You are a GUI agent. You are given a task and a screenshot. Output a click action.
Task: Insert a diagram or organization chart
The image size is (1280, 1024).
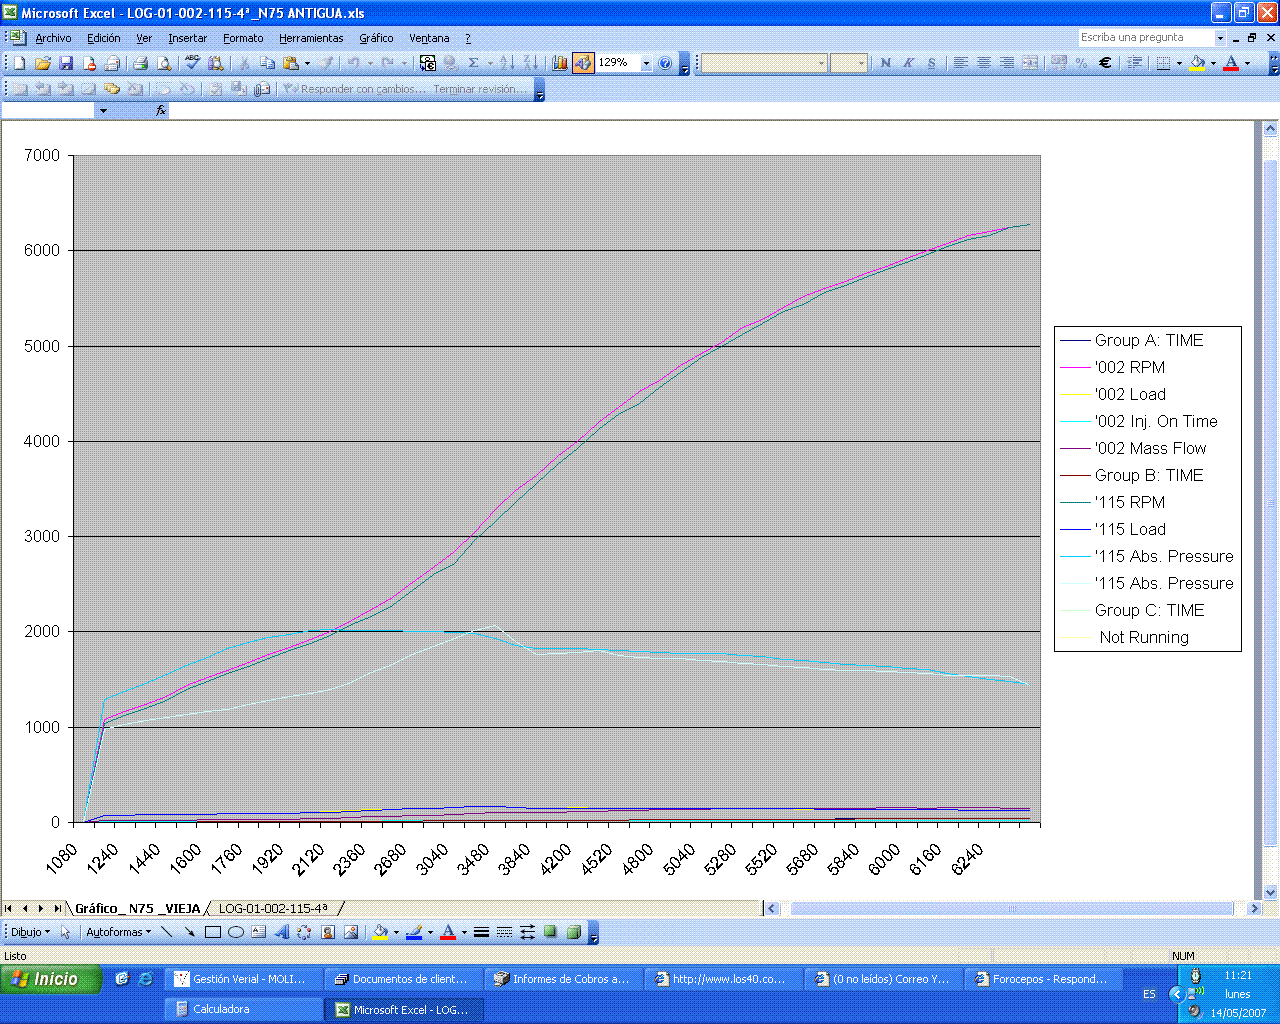pos(304,932)
